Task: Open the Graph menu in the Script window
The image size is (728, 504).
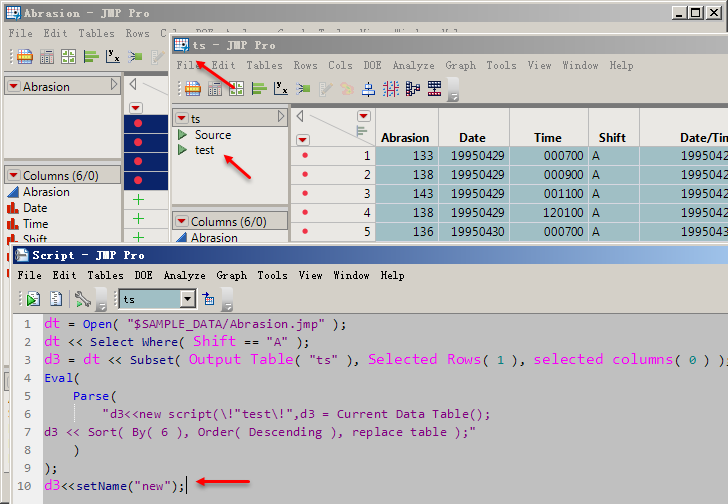Action: [231, 275]
